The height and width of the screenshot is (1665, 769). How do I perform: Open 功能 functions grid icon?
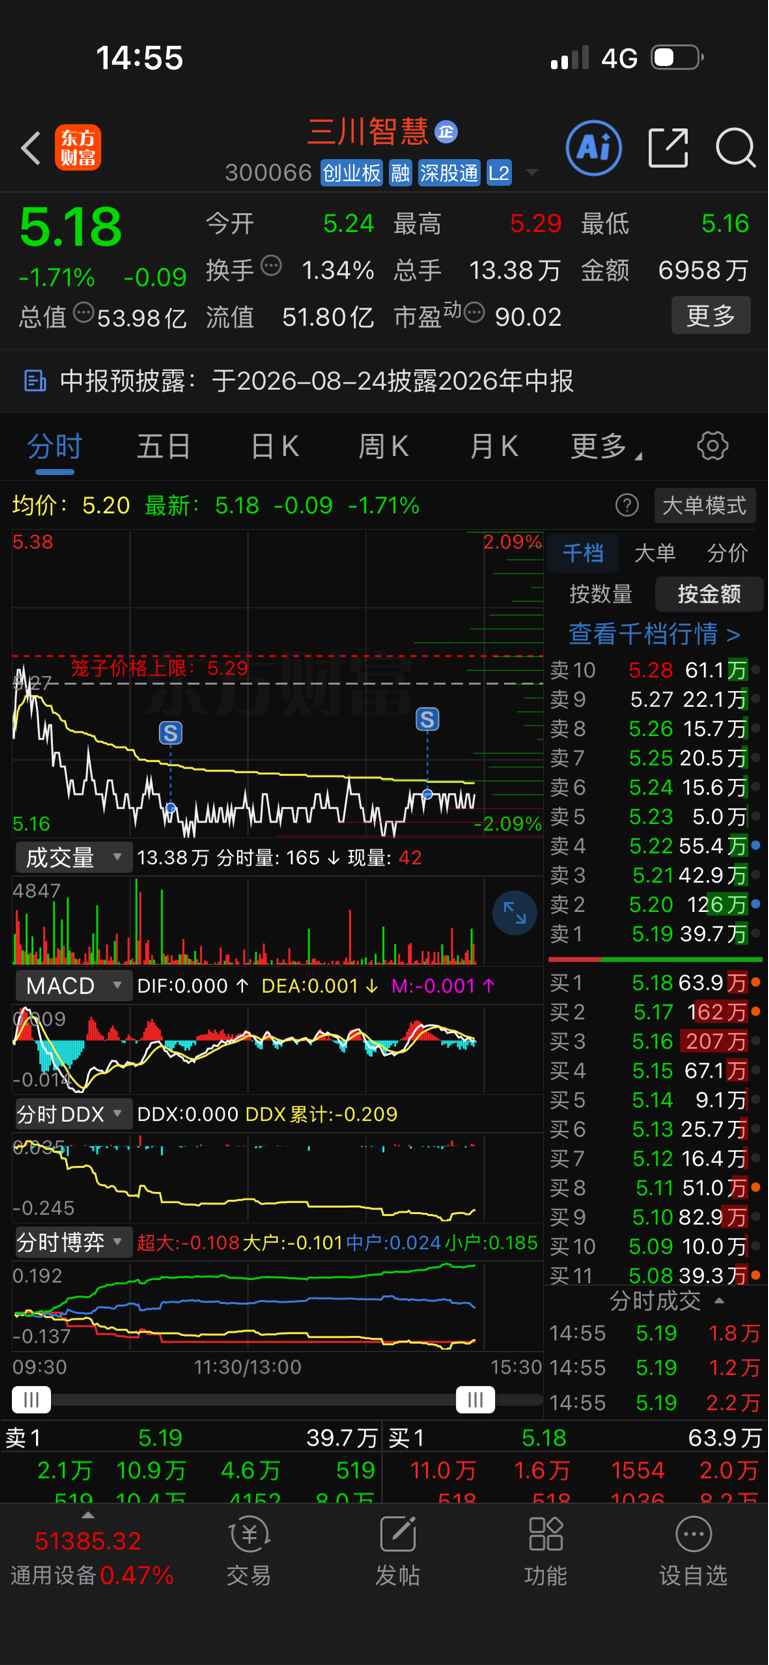[545, 1552]
